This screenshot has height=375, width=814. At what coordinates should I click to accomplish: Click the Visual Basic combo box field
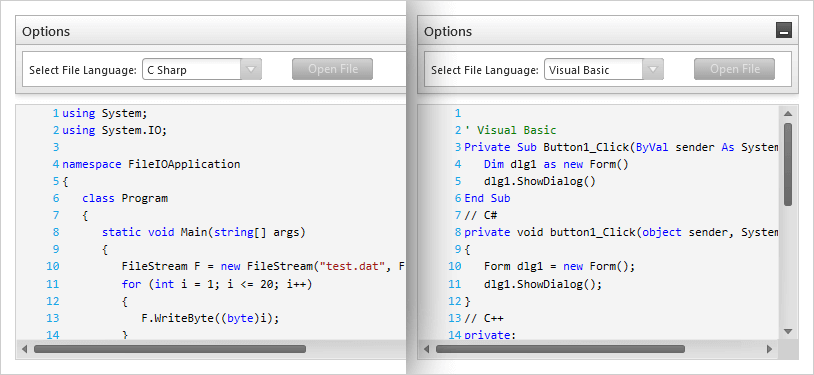pyautogui.click(x=604, y=70)
